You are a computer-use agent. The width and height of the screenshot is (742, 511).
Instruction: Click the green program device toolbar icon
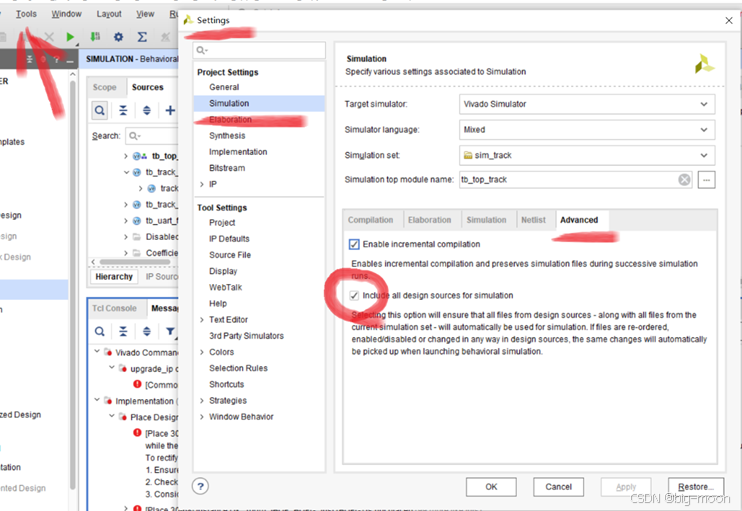click(x=95, y=36)
